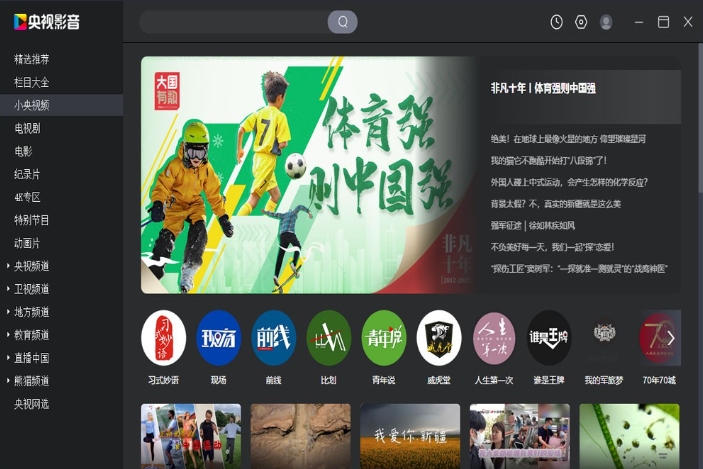Open the settings hexagon icon
Screen dimensions: 703x469
coord(581,22)
